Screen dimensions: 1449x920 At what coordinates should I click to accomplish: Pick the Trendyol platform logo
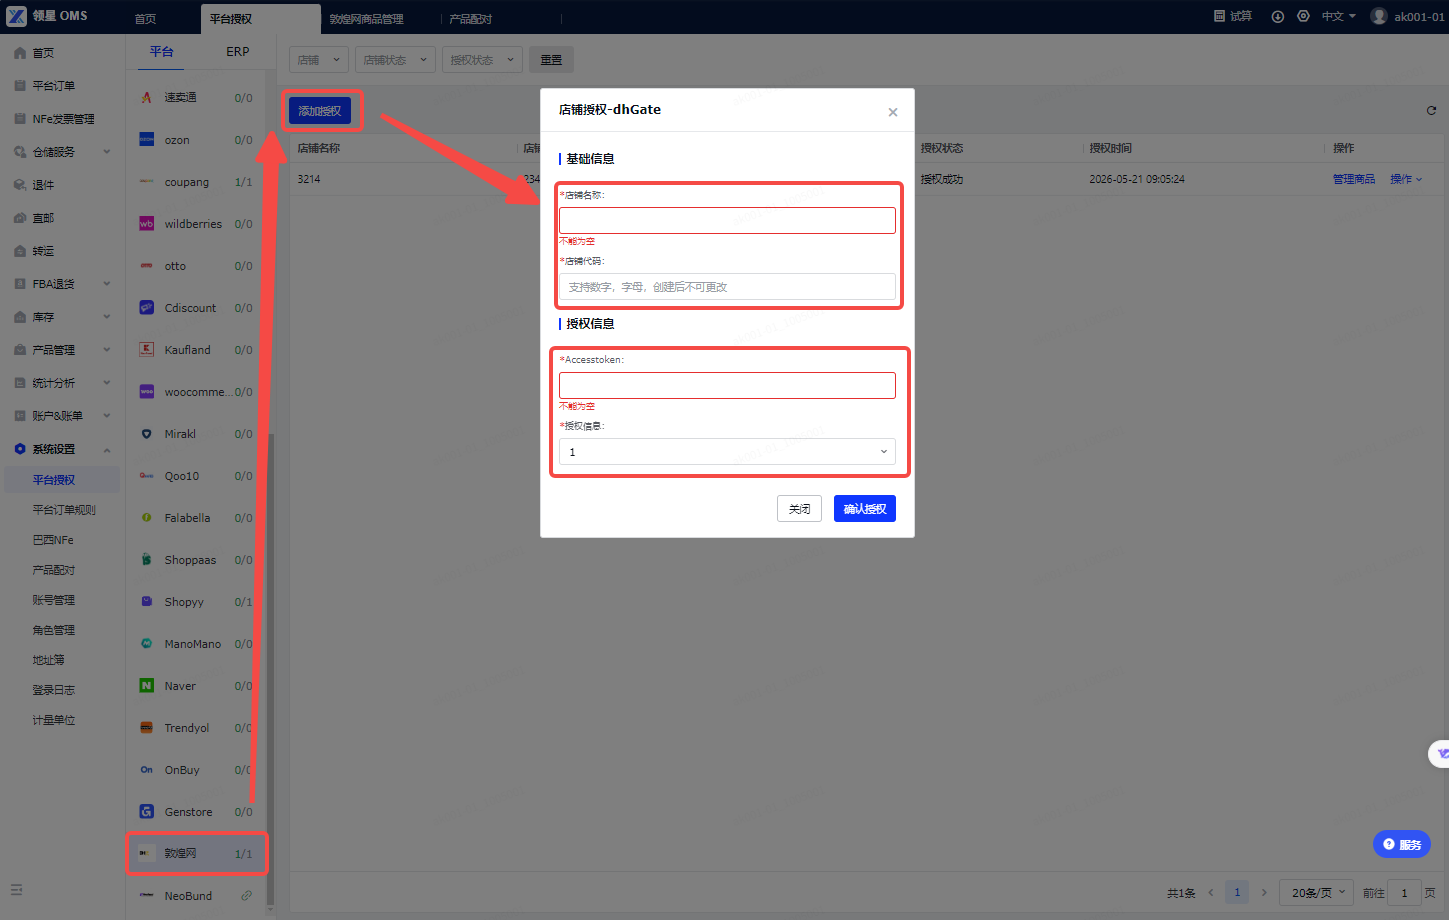(146, 728)
